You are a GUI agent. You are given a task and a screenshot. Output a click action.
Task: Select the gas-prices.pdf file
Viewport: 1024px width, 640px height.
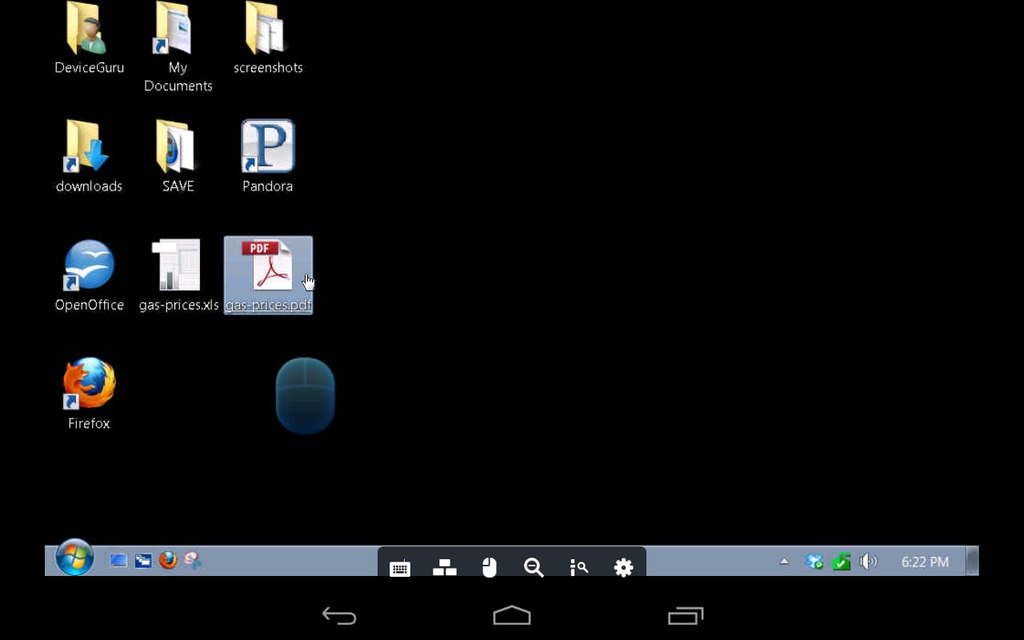[x=268, y=276]
